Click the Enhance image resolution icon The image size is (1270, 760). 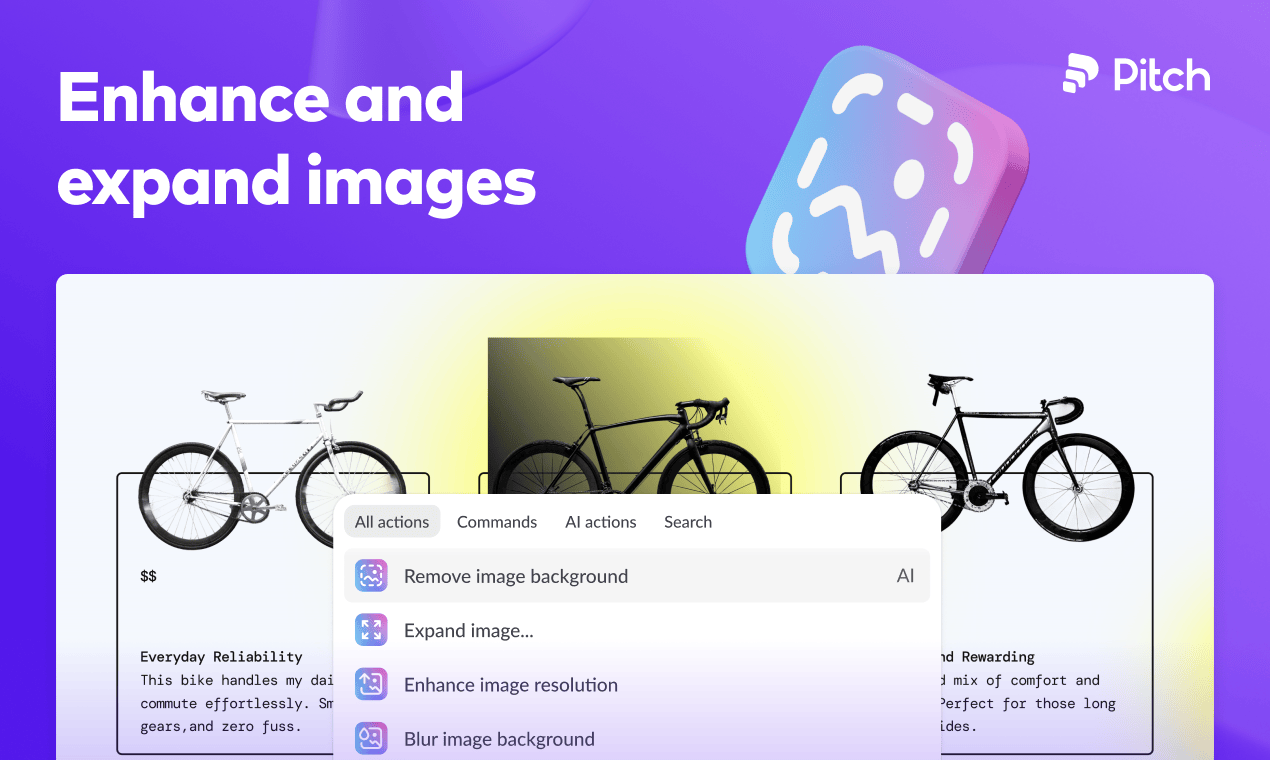[x=371, y=685]
